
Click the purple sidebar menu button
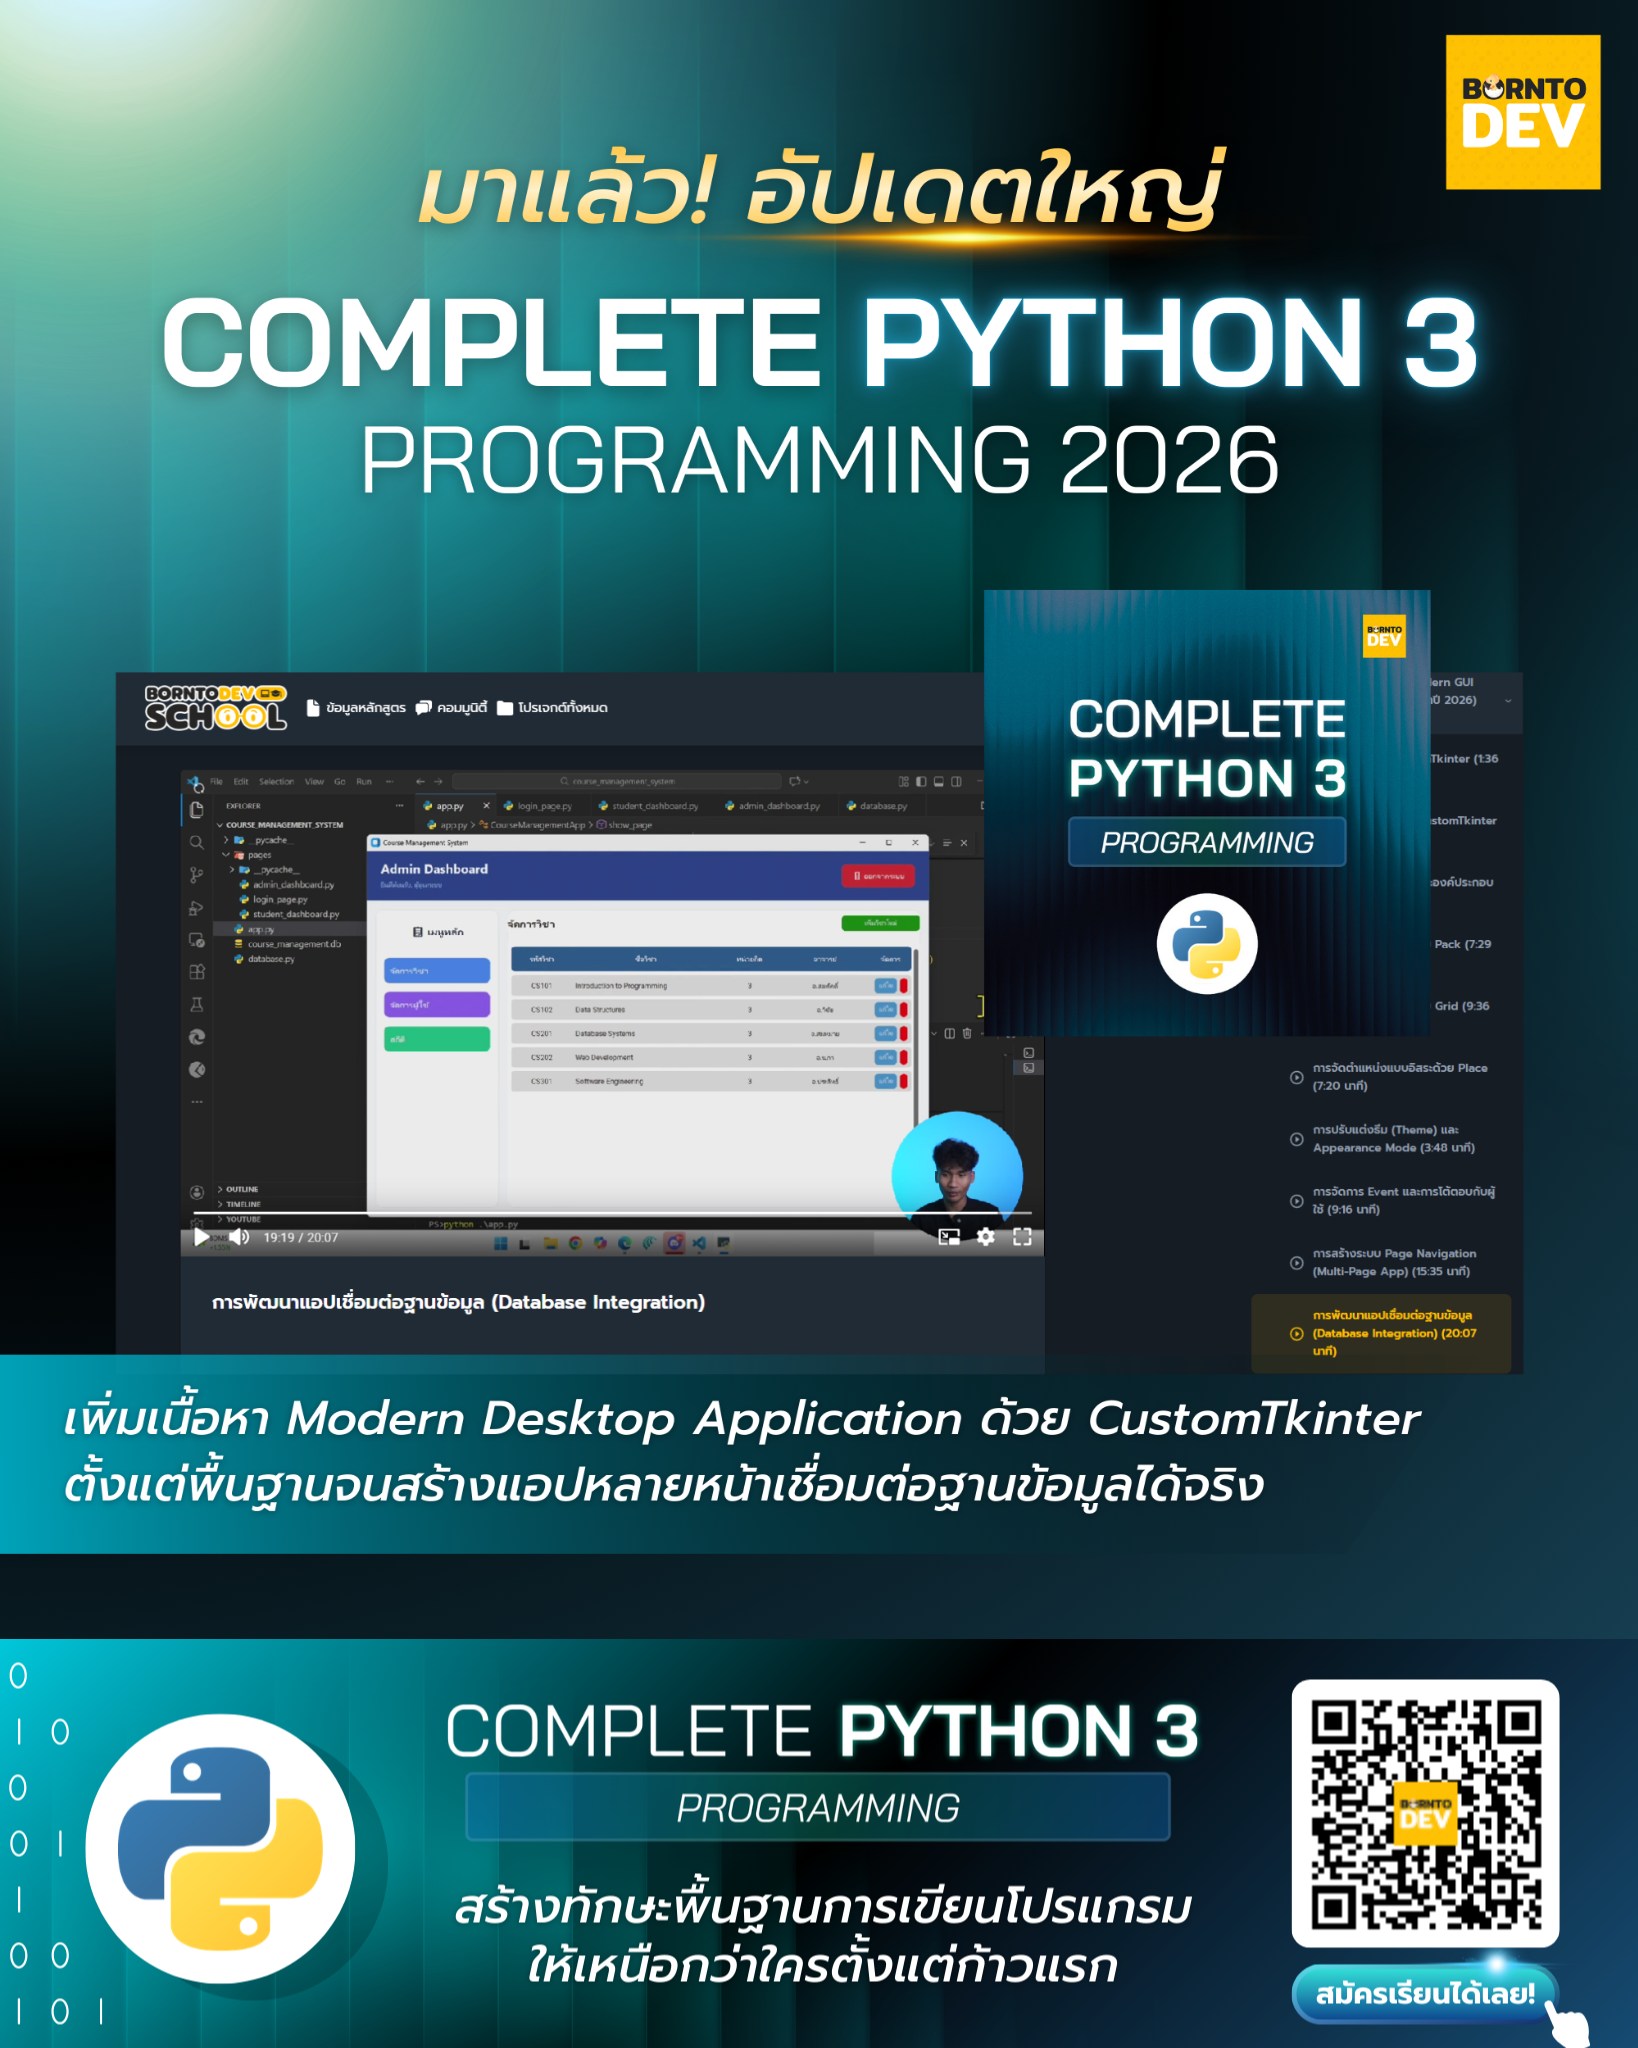(x=437, y=1004)
